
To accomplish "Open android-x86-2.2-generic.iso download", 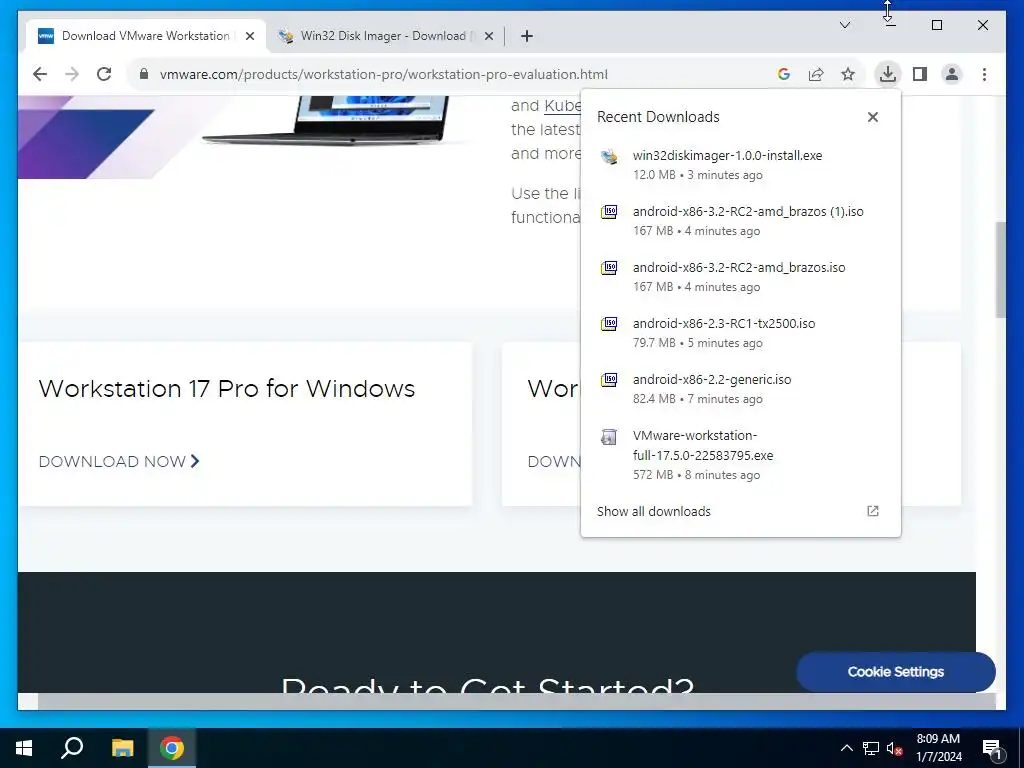I will (741, 389).
